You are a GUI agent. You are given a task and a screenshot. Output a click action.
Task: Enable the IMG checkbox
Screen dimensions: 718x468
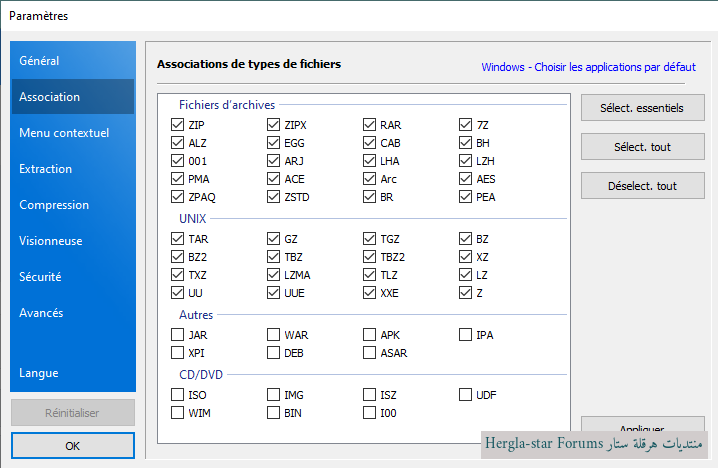point(273,395)
